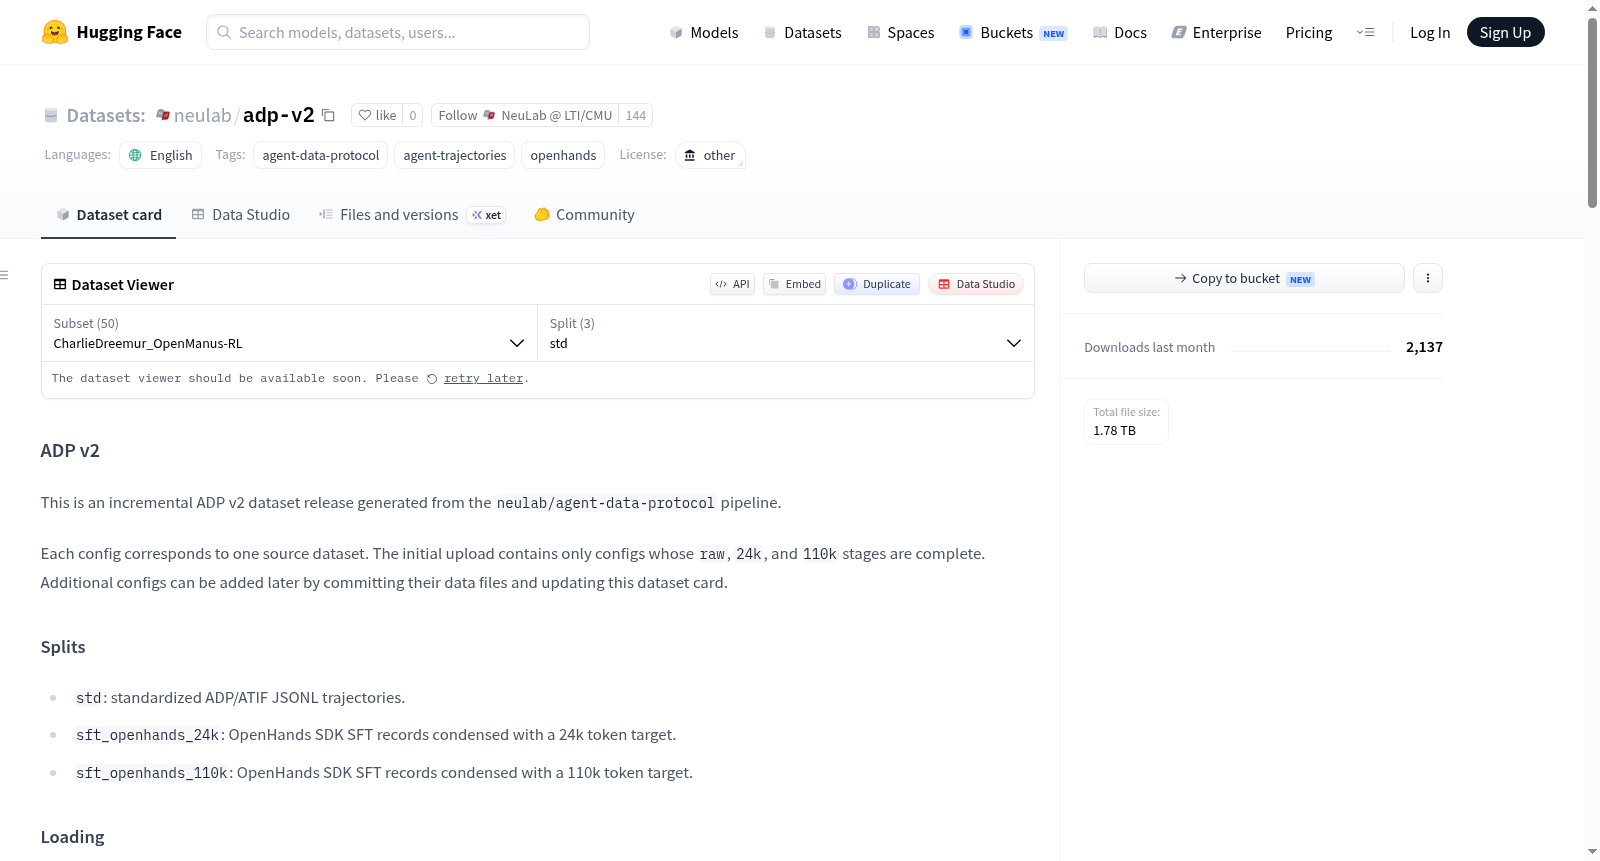The image size is (1600, 861).
Task: Focus the search models, datasets, users field
Action: (398, 32)
